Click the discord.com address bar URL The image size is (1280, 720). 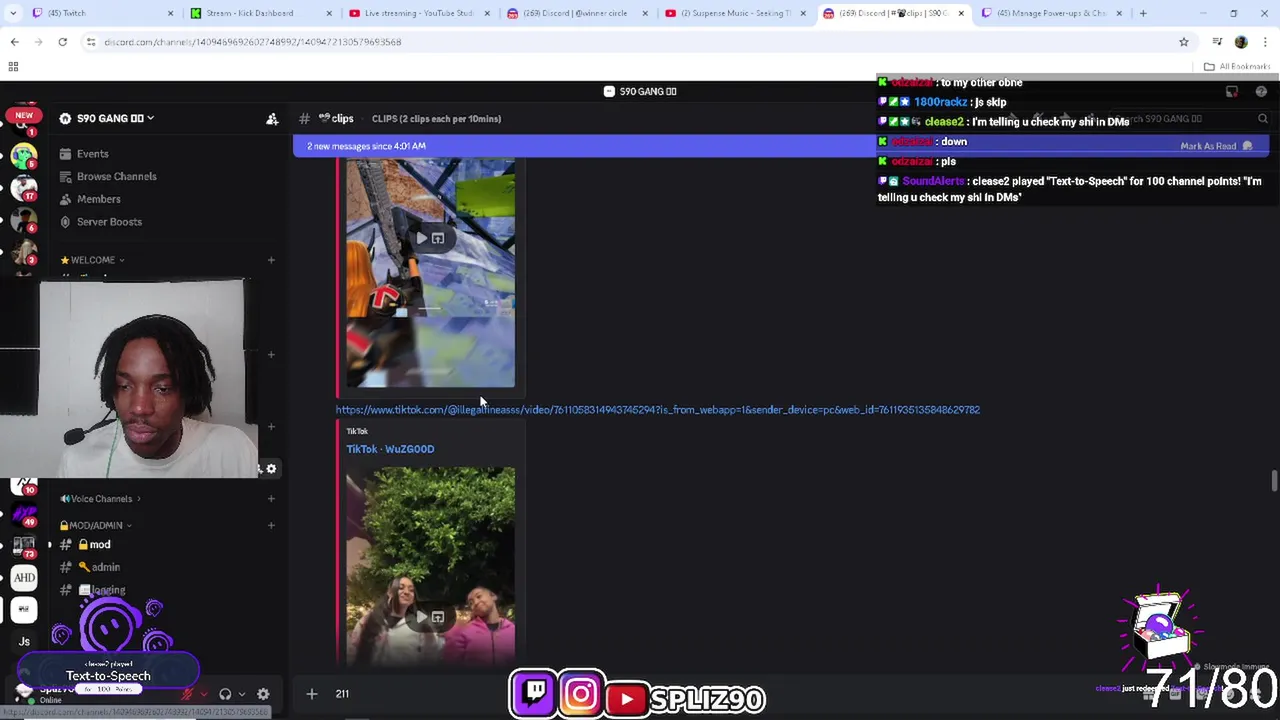click(252, 42)
